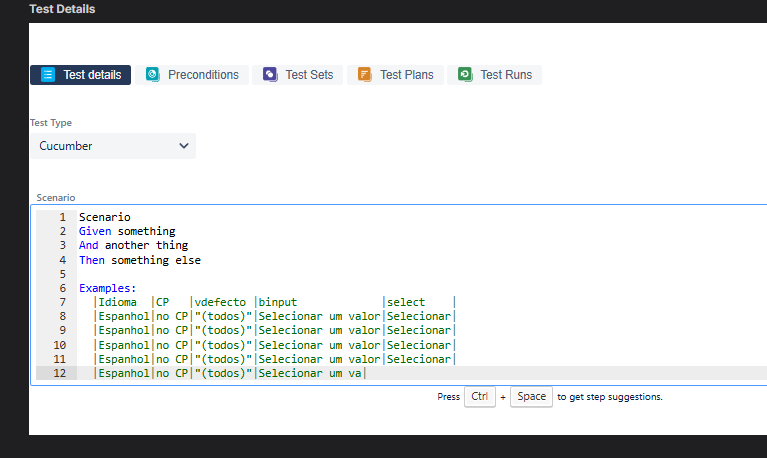The height and width of the screenshot is (458, 767).
Task: Click the 'Given something' step line
Action: click(127, 231)
